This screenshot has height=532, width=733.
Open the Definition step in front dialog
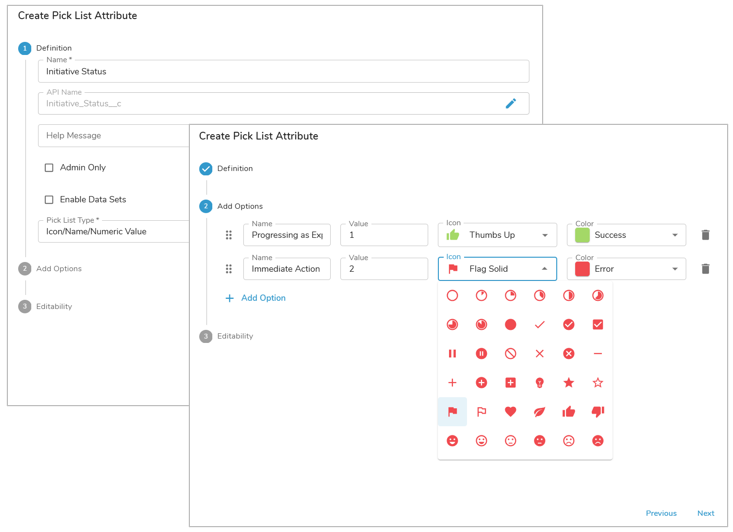pos(234,169)
